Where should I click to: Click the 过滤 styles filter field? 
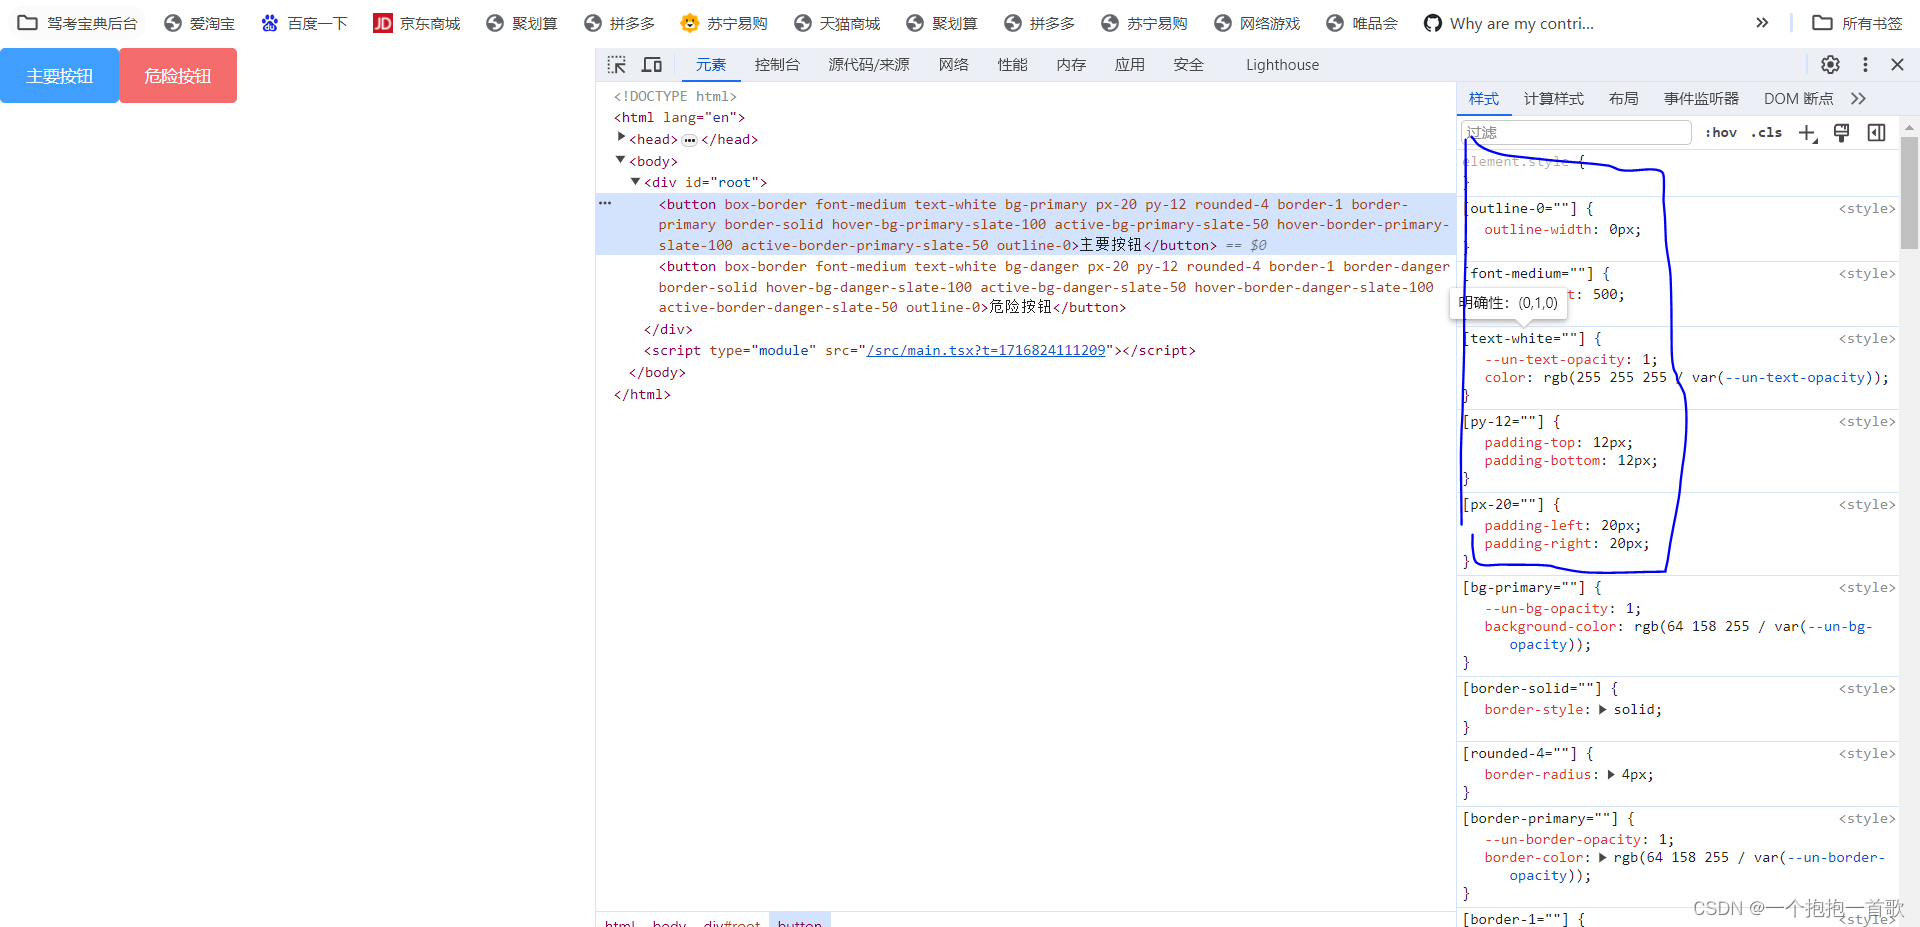coord(1576,132)
